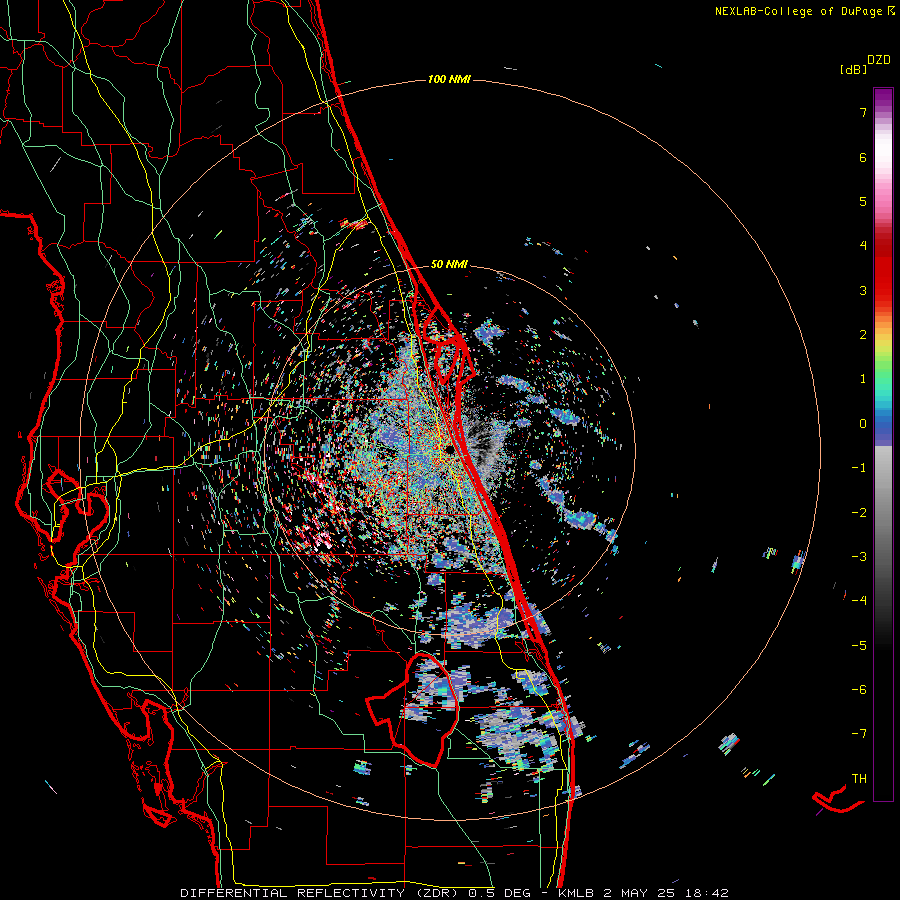Click the TH threshold label in legend
900x900 pixels.
pos(859,779)
